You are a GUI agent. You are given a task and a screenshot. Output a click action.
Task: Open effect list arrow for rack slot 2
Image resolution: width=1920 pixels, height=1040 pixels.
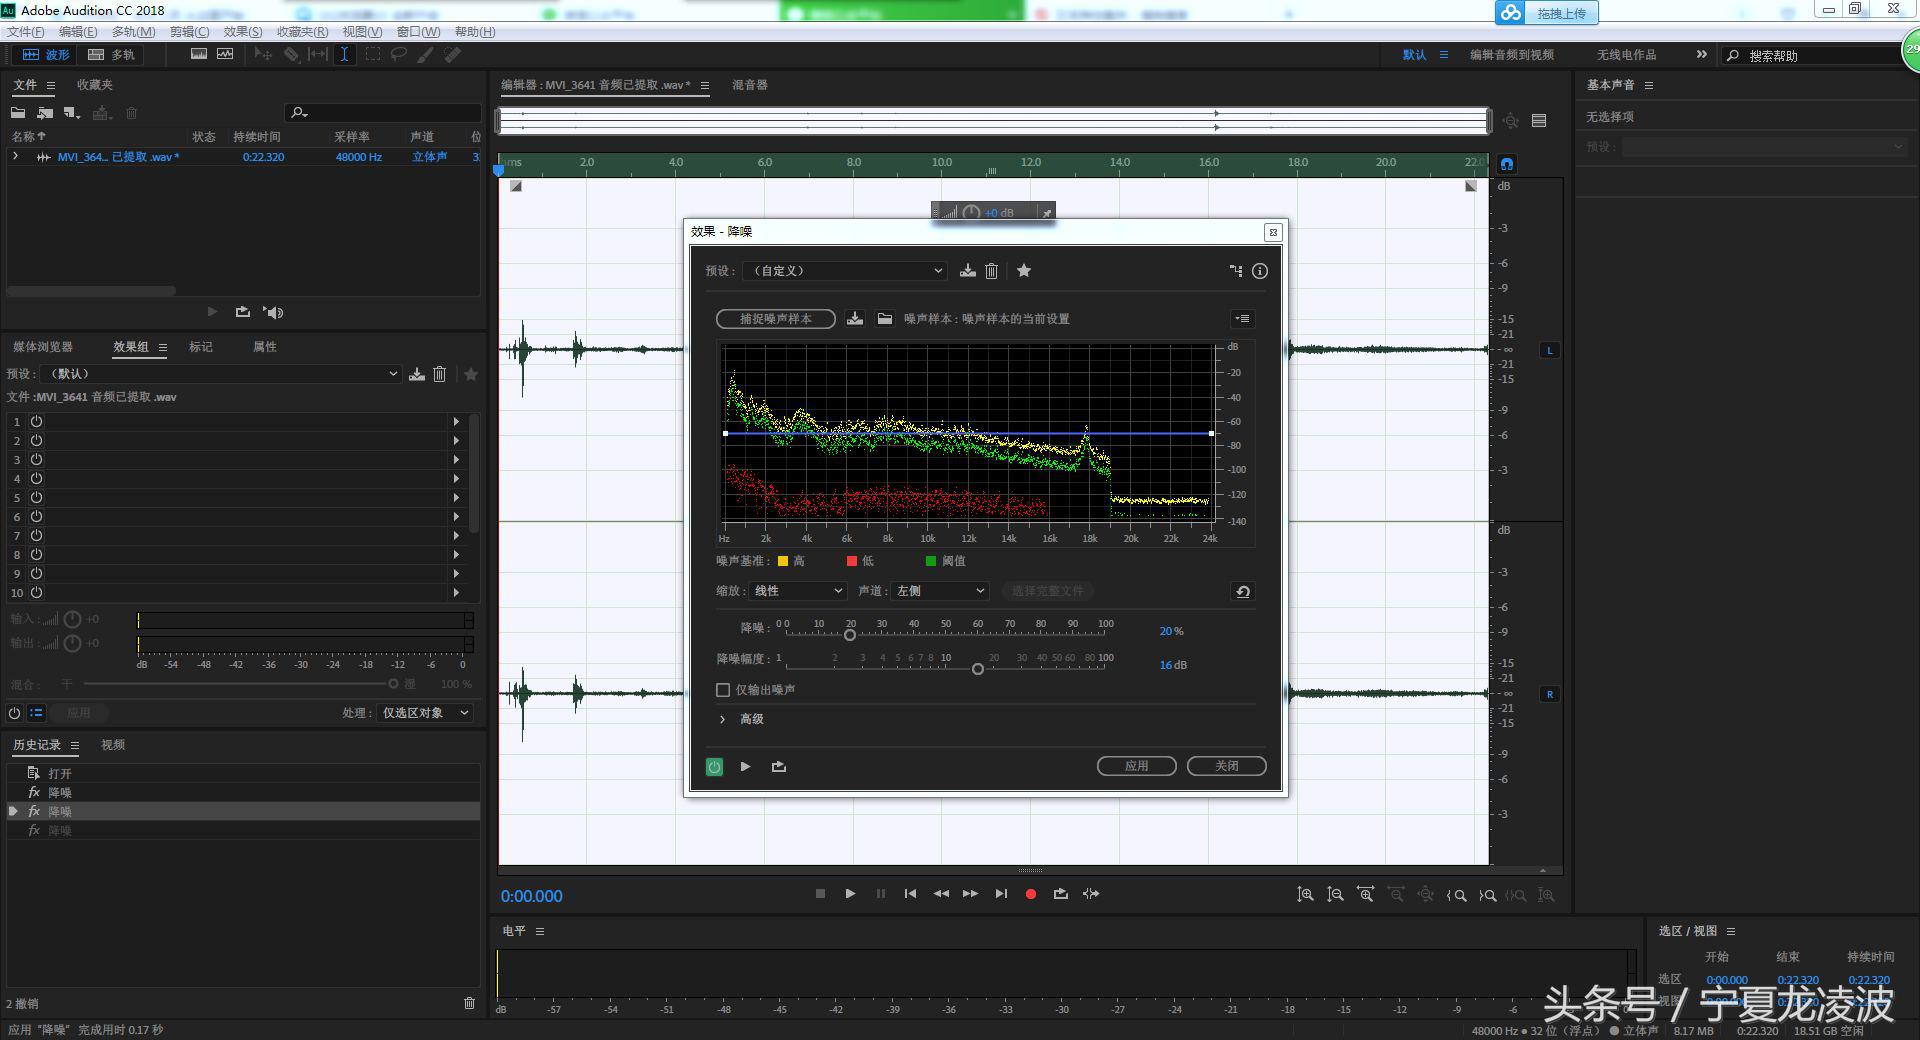pos(457,441)
